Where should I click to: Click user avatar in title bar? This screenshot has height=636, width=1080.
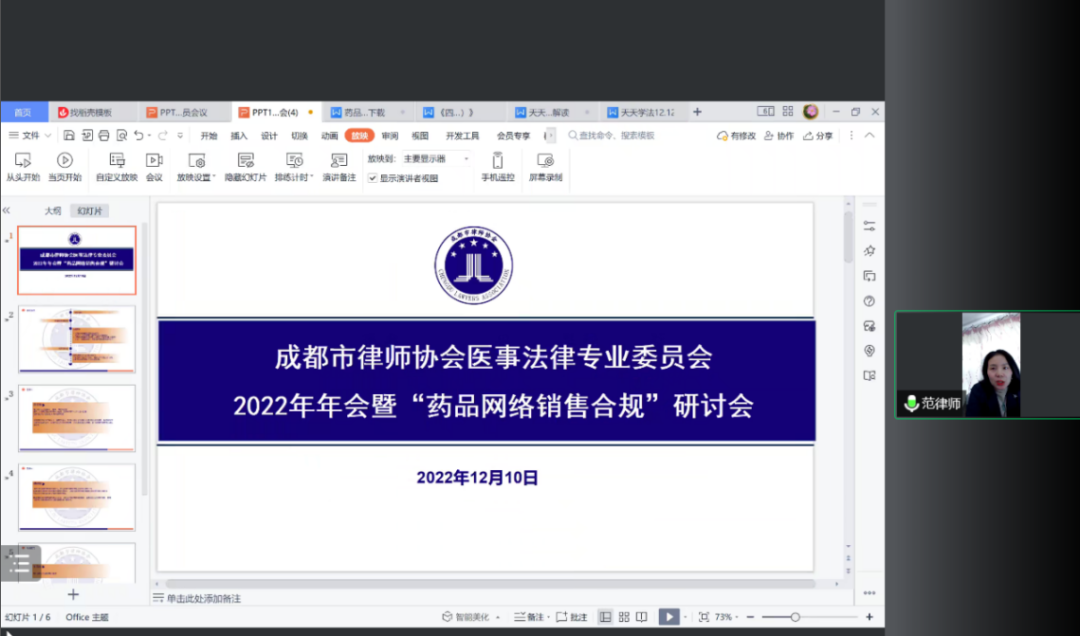click(x=811, y=111)
